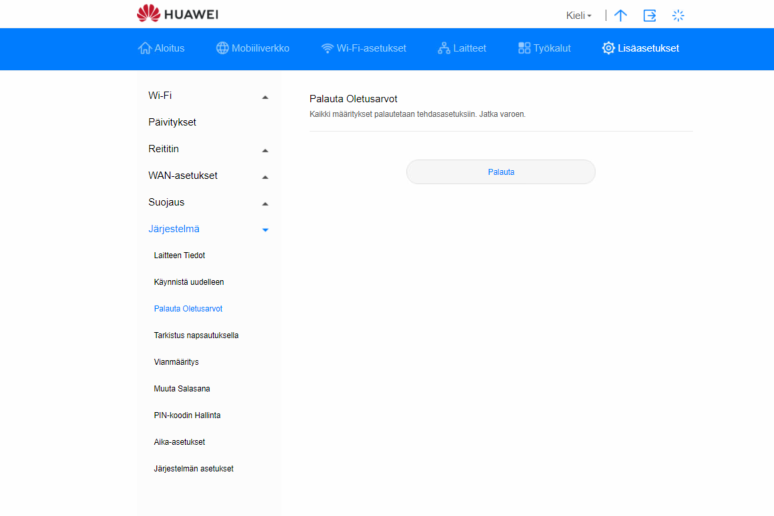Open the Kieli language dropdown
Viewport: 774px width, 516px height.
pyautogui.click(x=579, y=16)
